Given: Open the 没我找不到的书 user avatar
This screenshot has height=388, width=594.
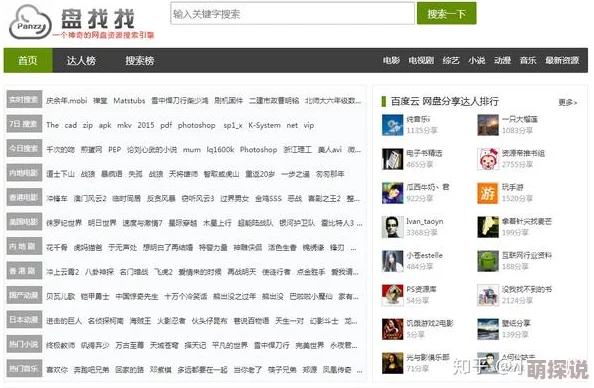Looking at the screenshot, I should click(488, 295).
